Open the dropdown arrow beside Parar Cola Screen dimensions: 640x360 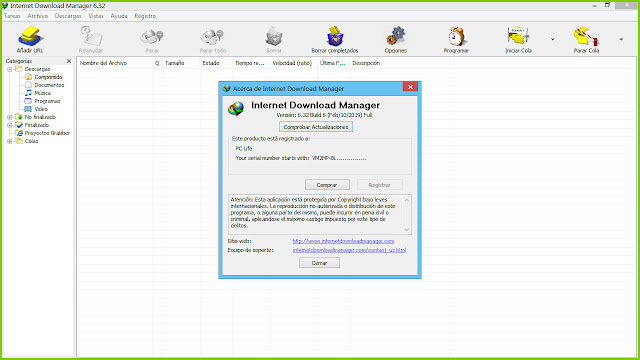[621, 40]
